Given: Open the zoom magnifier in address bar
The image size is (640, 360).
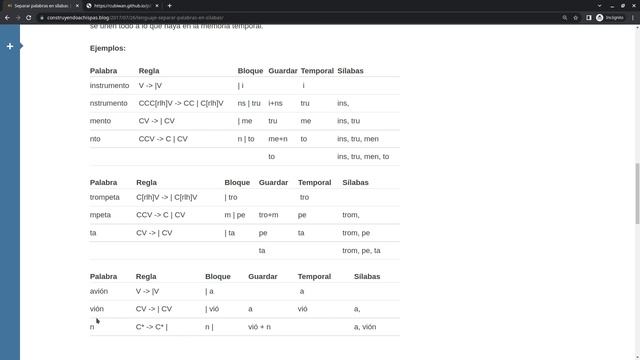Looking at the screenshot, I should (565, 18).
